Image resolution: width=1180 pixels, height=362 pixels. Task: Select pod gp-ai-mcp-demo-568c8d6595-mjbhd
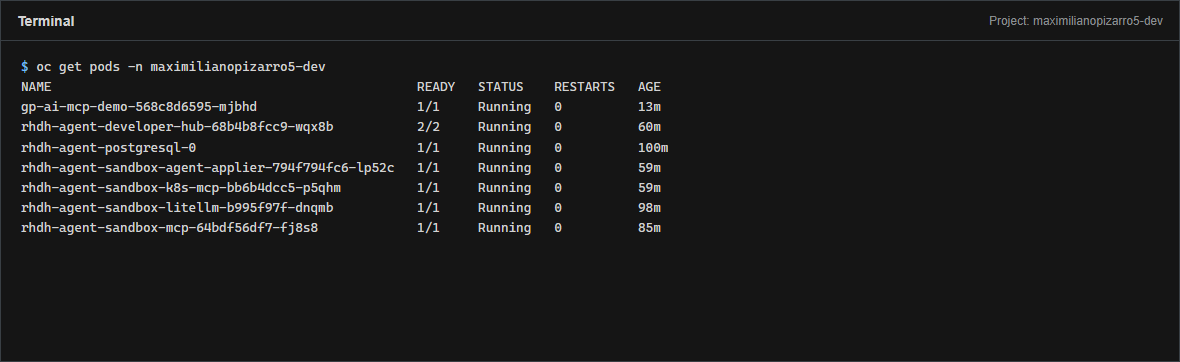click(x=139, y=107)
